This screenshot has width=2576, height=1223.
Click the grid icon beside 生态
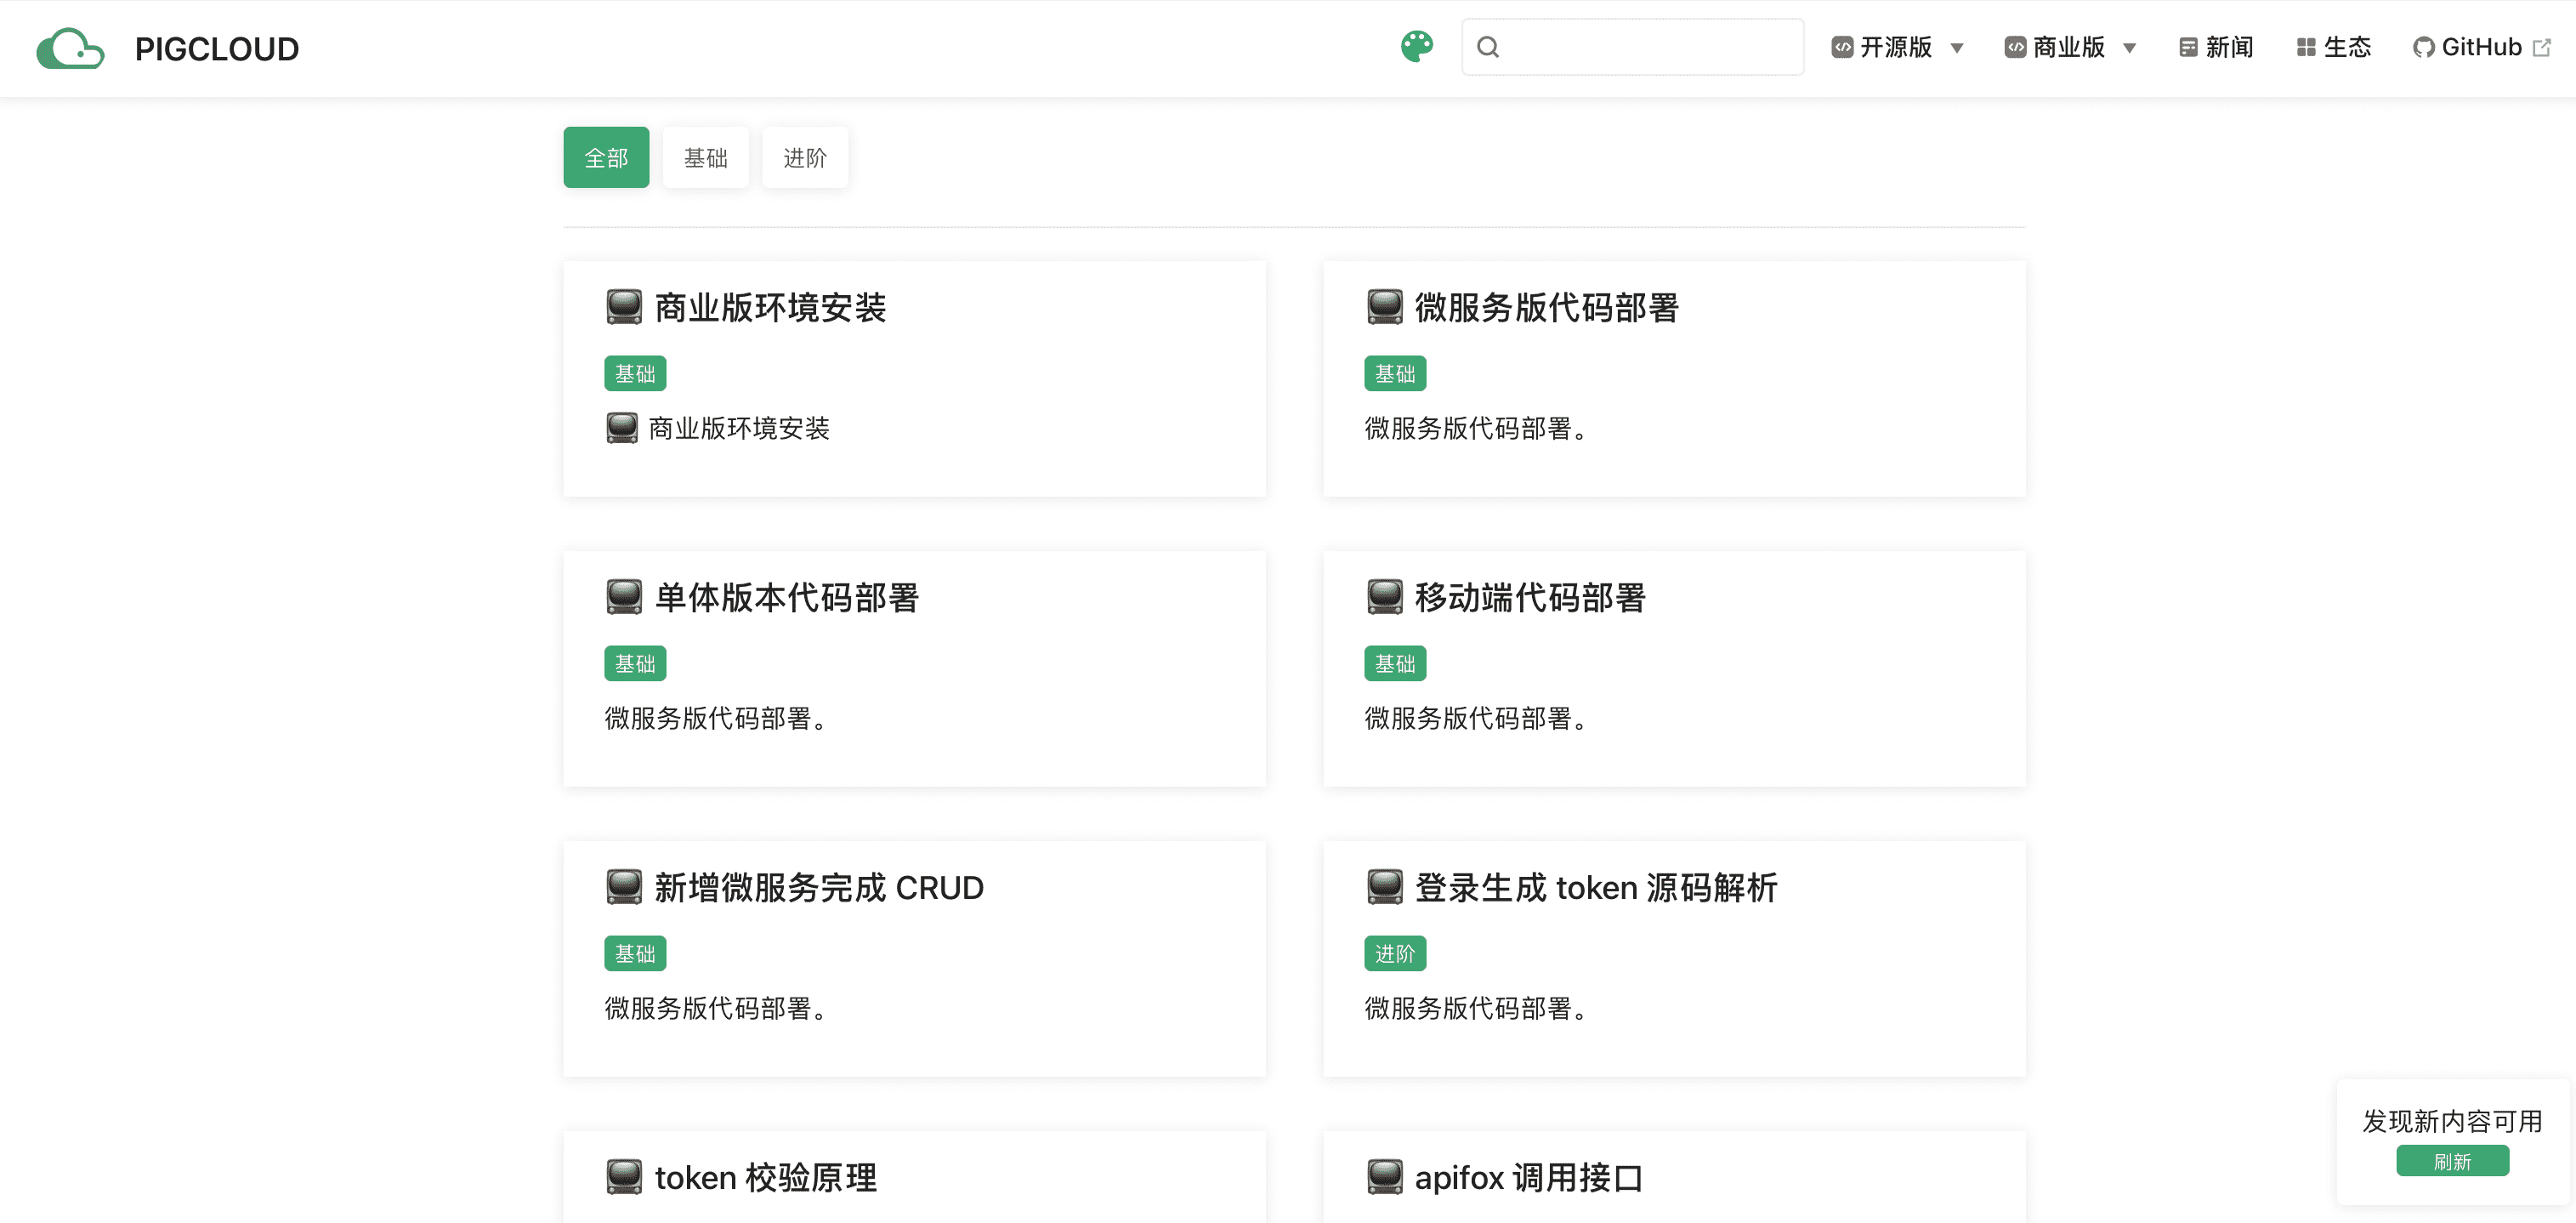(x=2306, y=47)
